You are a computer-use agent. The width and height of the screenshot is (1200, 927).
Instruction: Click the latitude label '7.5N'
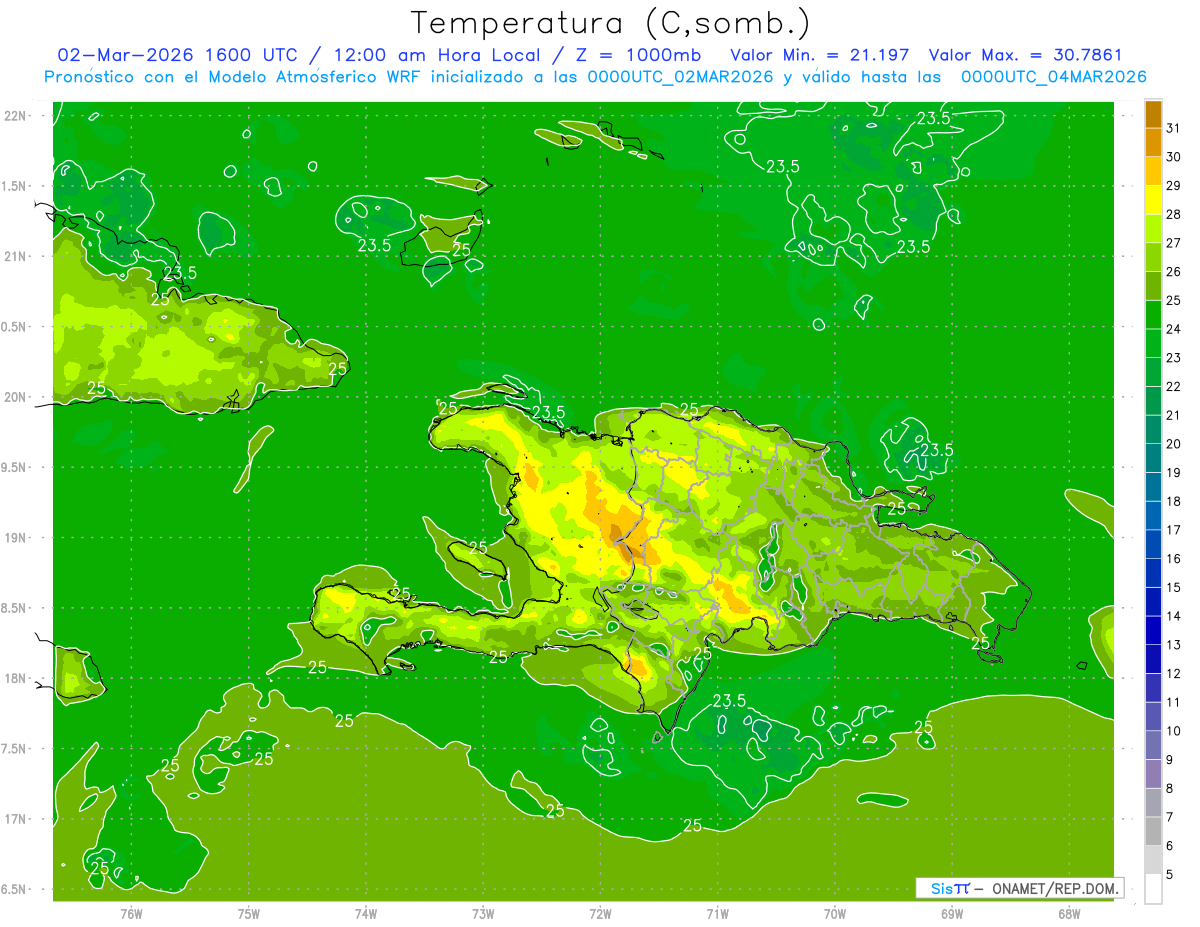[15, 750]
